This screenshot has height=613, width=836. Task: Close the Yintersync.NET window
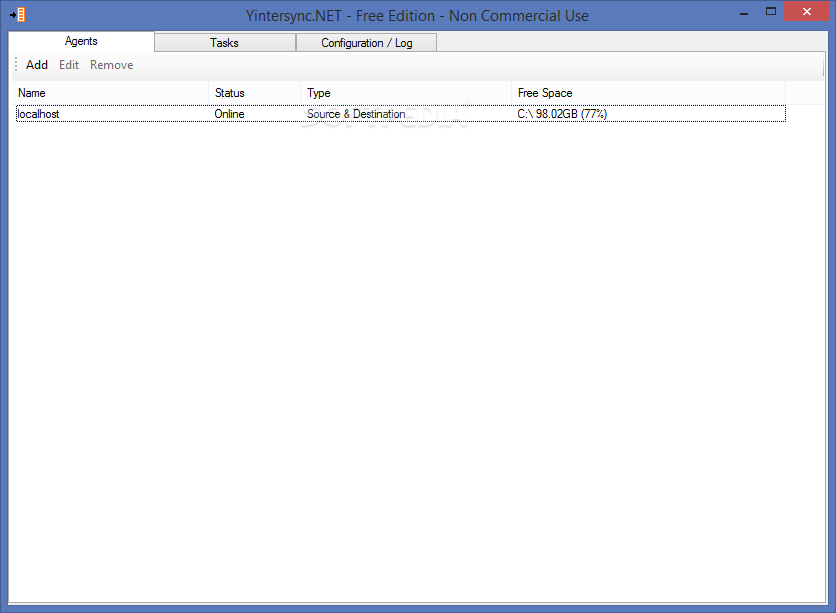coord(807,11)
